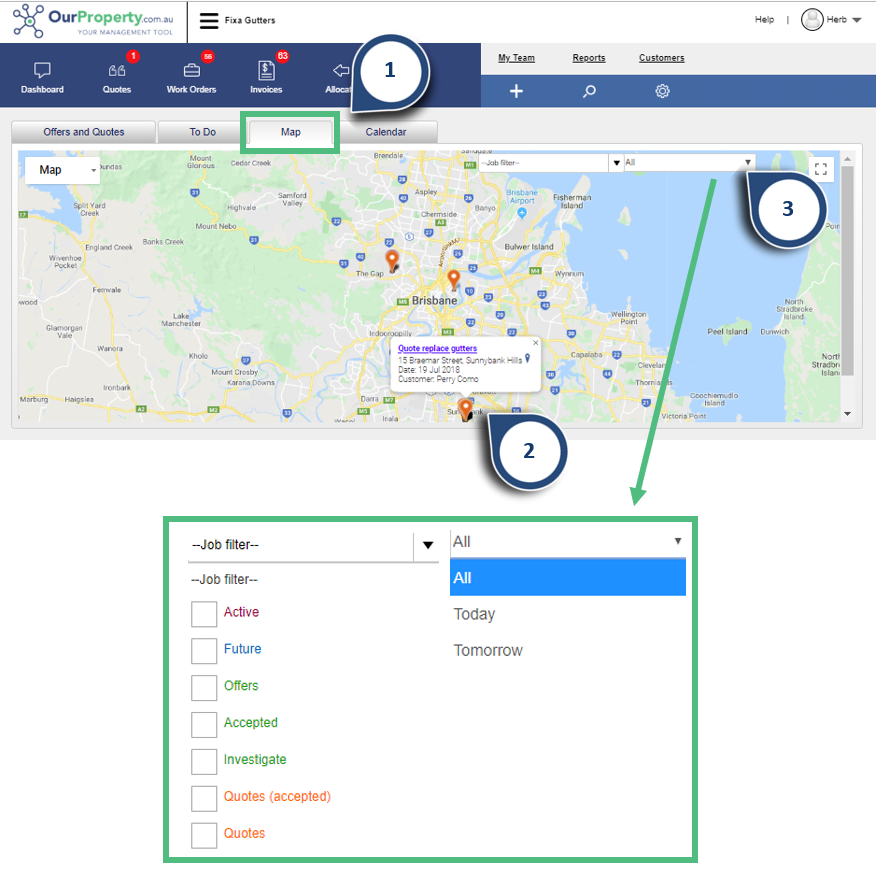Tick the Investigate job filter checkbox

[204, 761]
